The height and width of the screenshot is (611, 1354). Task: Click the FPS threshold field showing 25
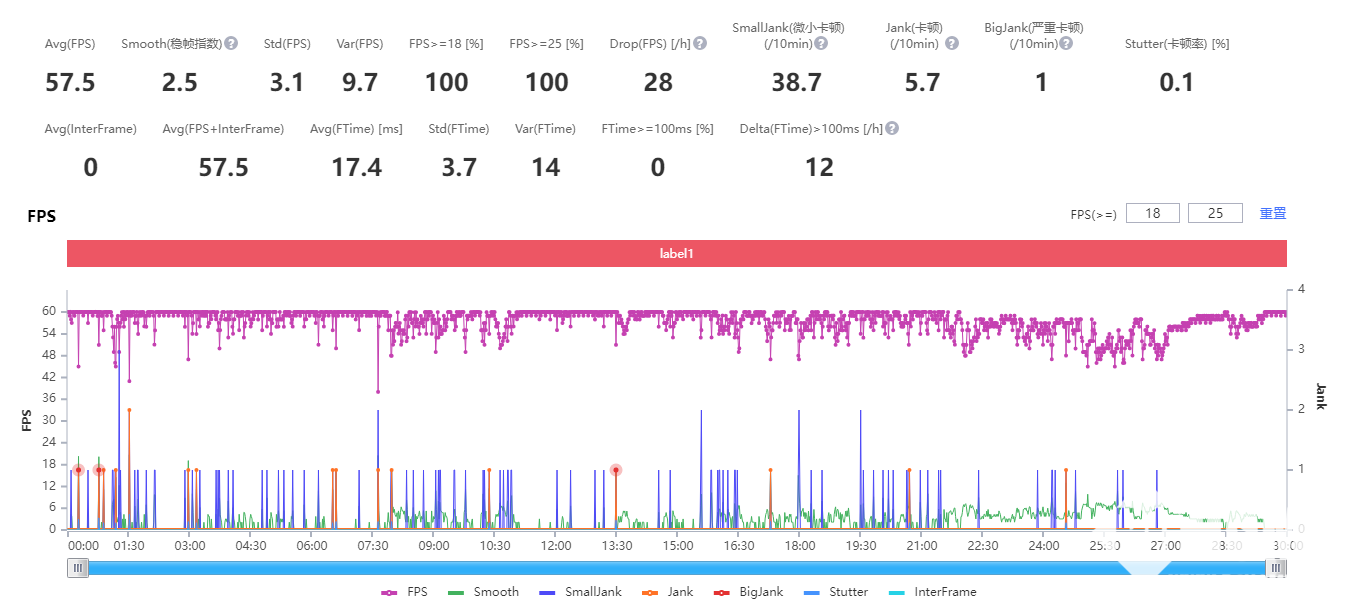click(1215, 213)
